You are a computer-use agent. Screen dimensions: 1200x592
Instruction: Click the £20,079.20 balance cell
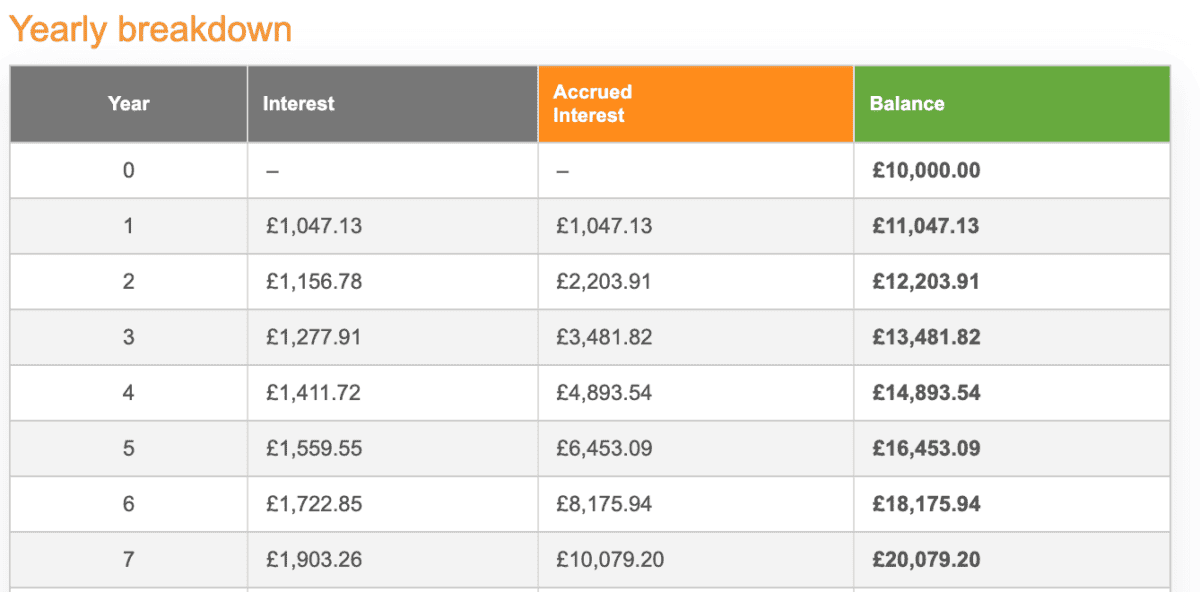(926, 560)
